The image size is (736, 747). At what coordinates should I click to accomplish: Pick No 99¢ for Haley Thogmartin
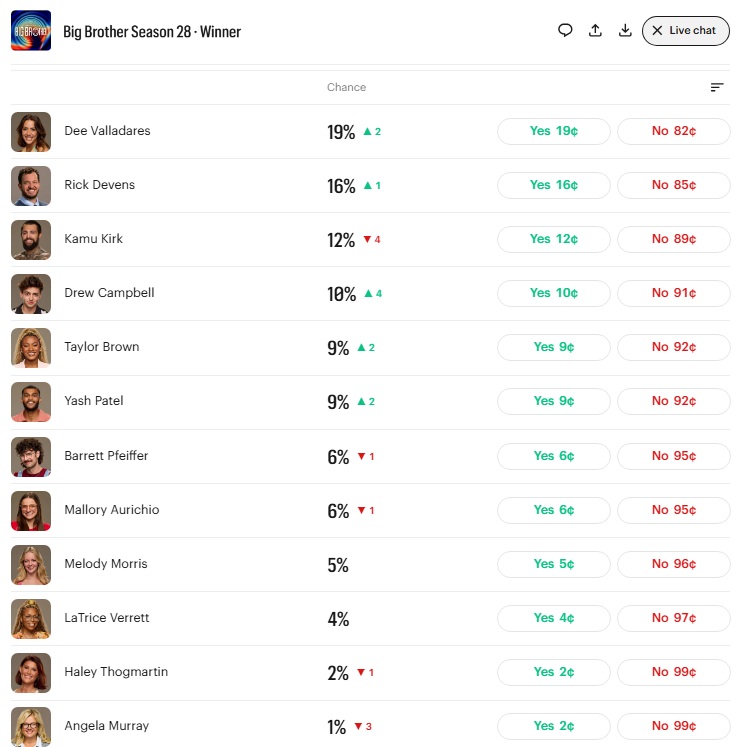[674, 672]
